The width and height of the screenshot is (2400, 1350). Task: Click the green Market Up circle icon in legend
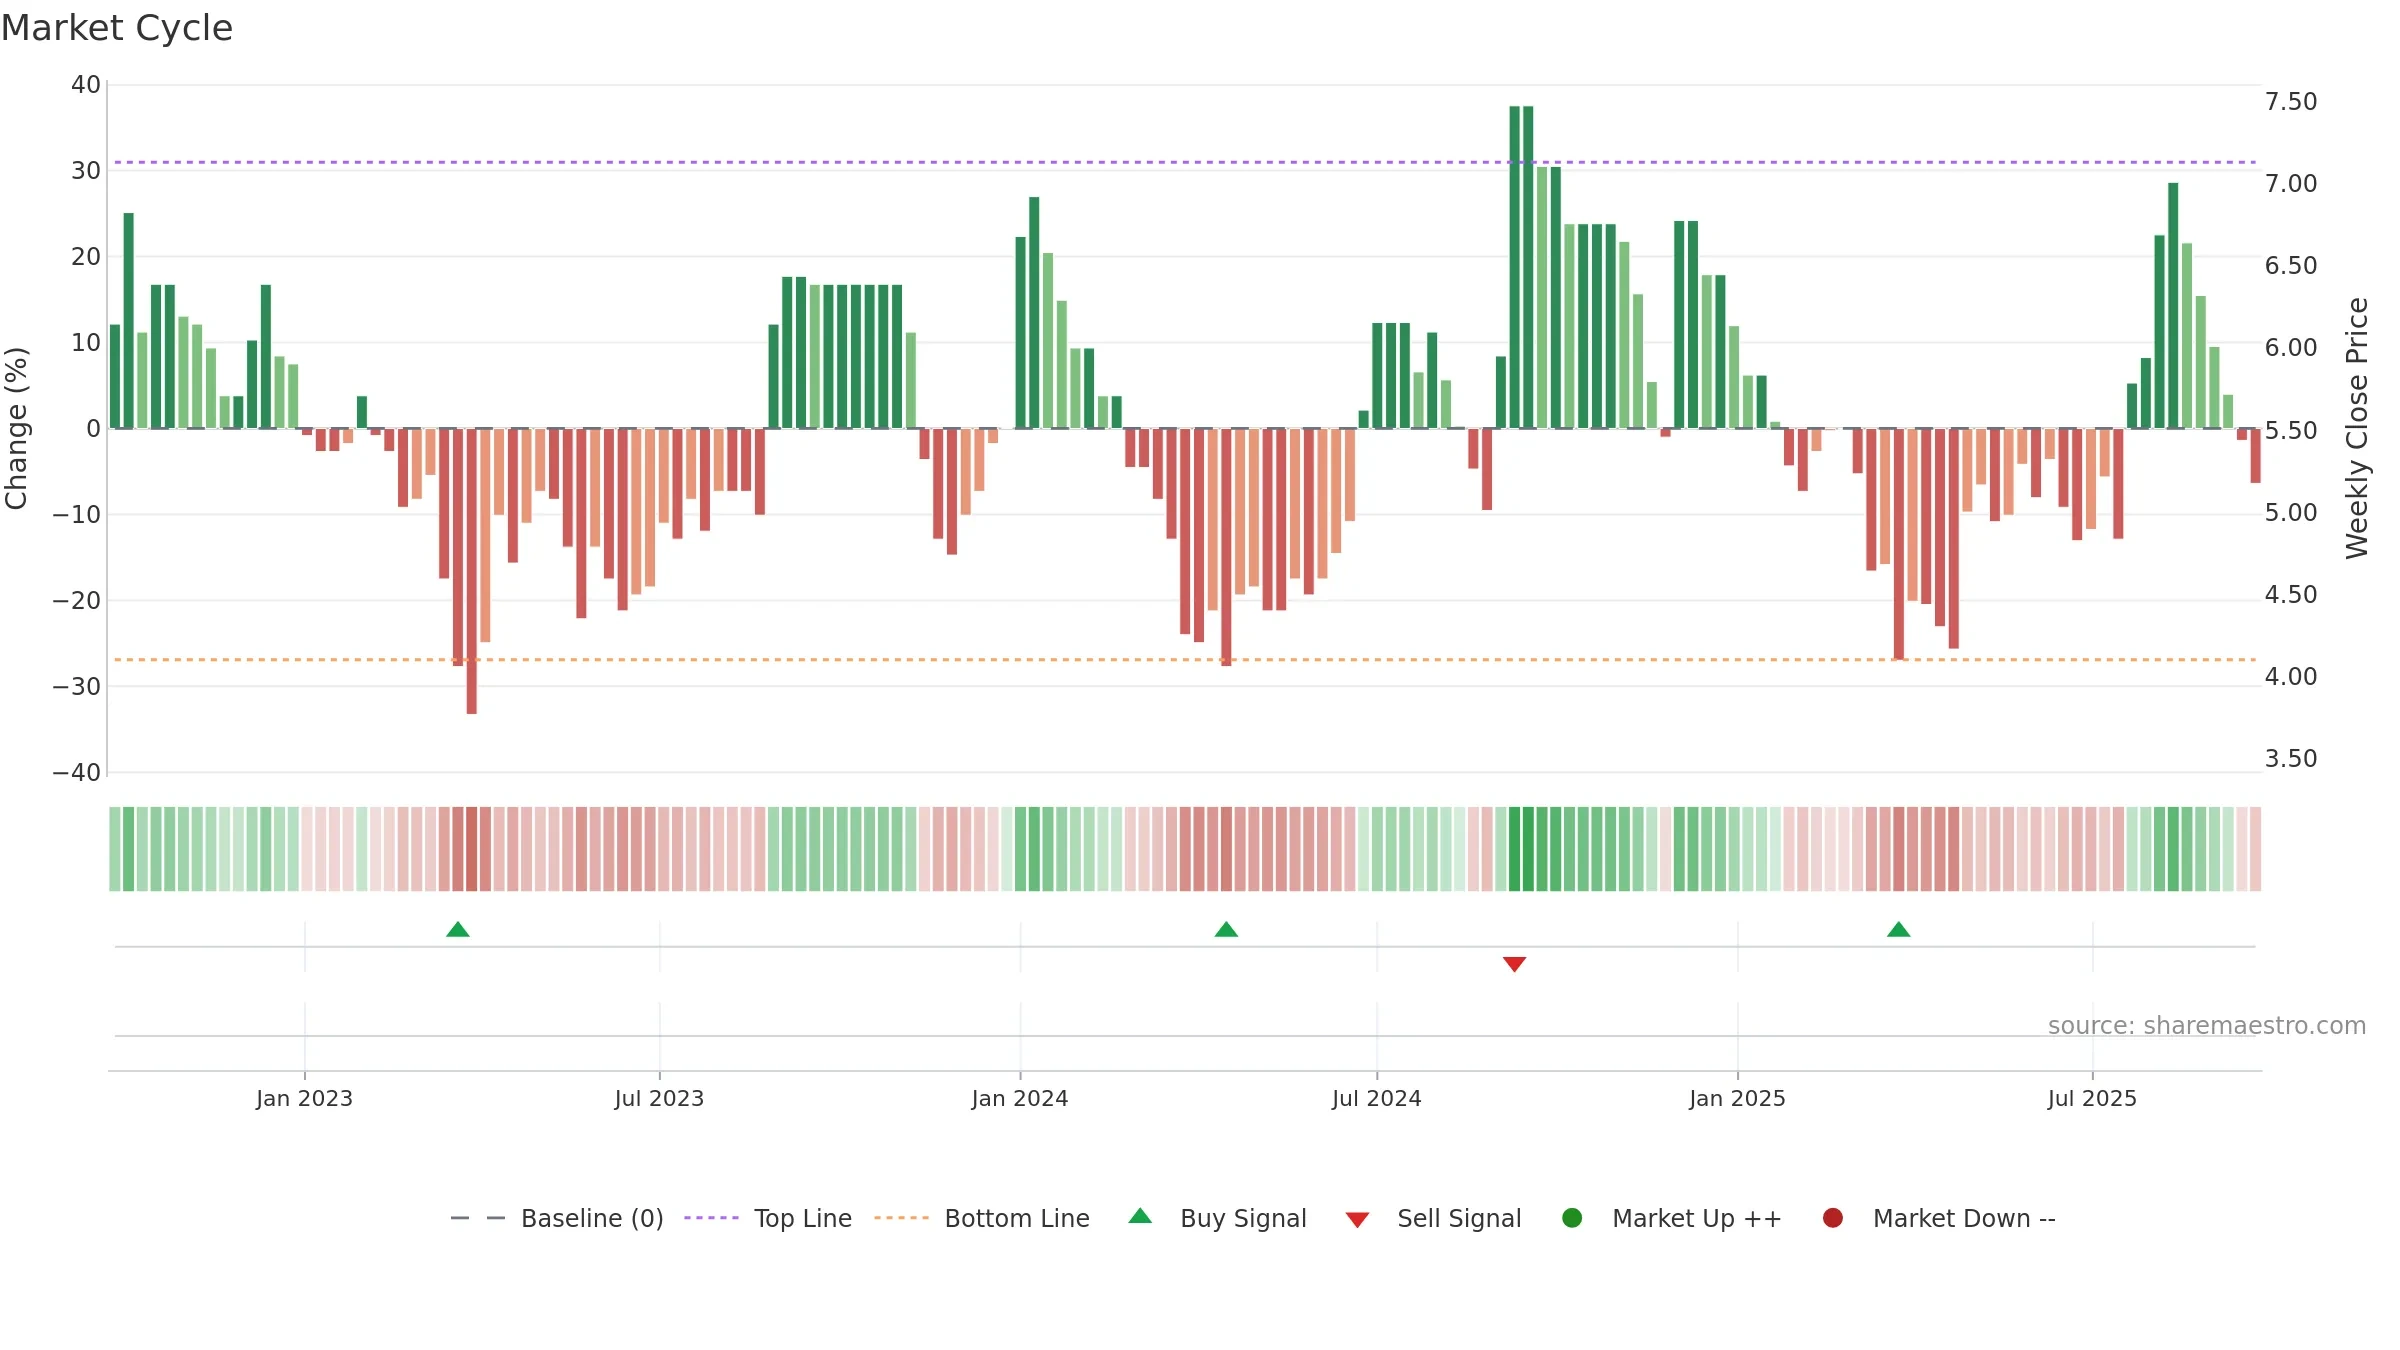coord(1572,1218)
